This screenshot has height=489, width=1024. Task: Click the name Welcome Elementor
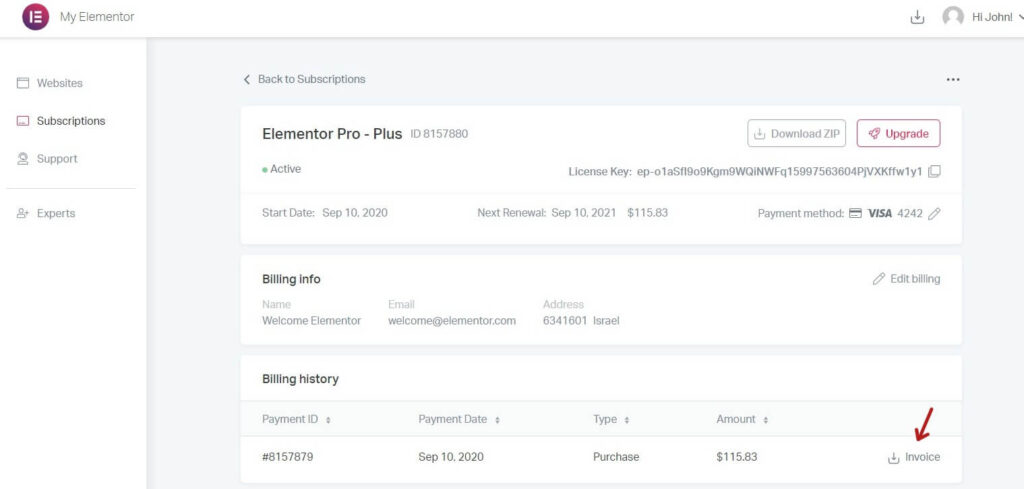click(312, 321)
